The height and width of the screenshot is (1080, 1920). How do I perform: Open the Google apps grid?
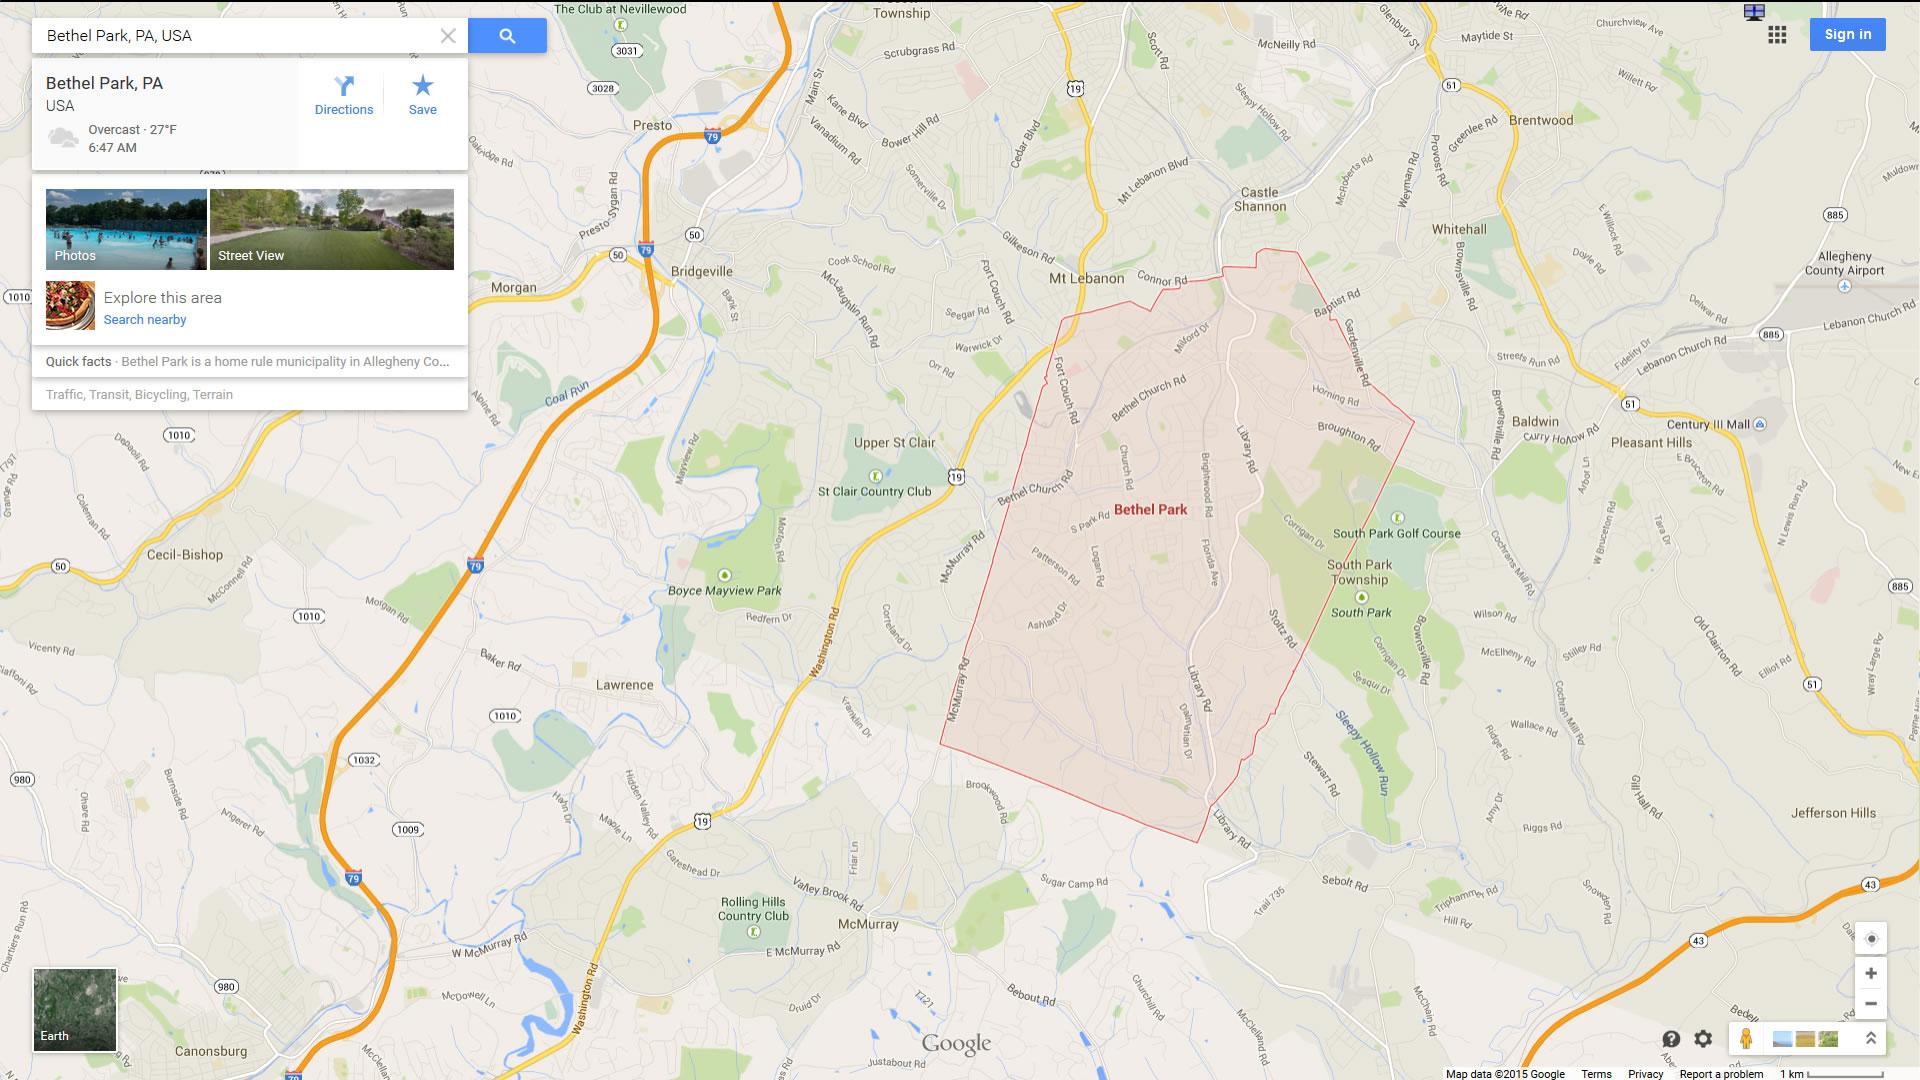click(1777, 35)
